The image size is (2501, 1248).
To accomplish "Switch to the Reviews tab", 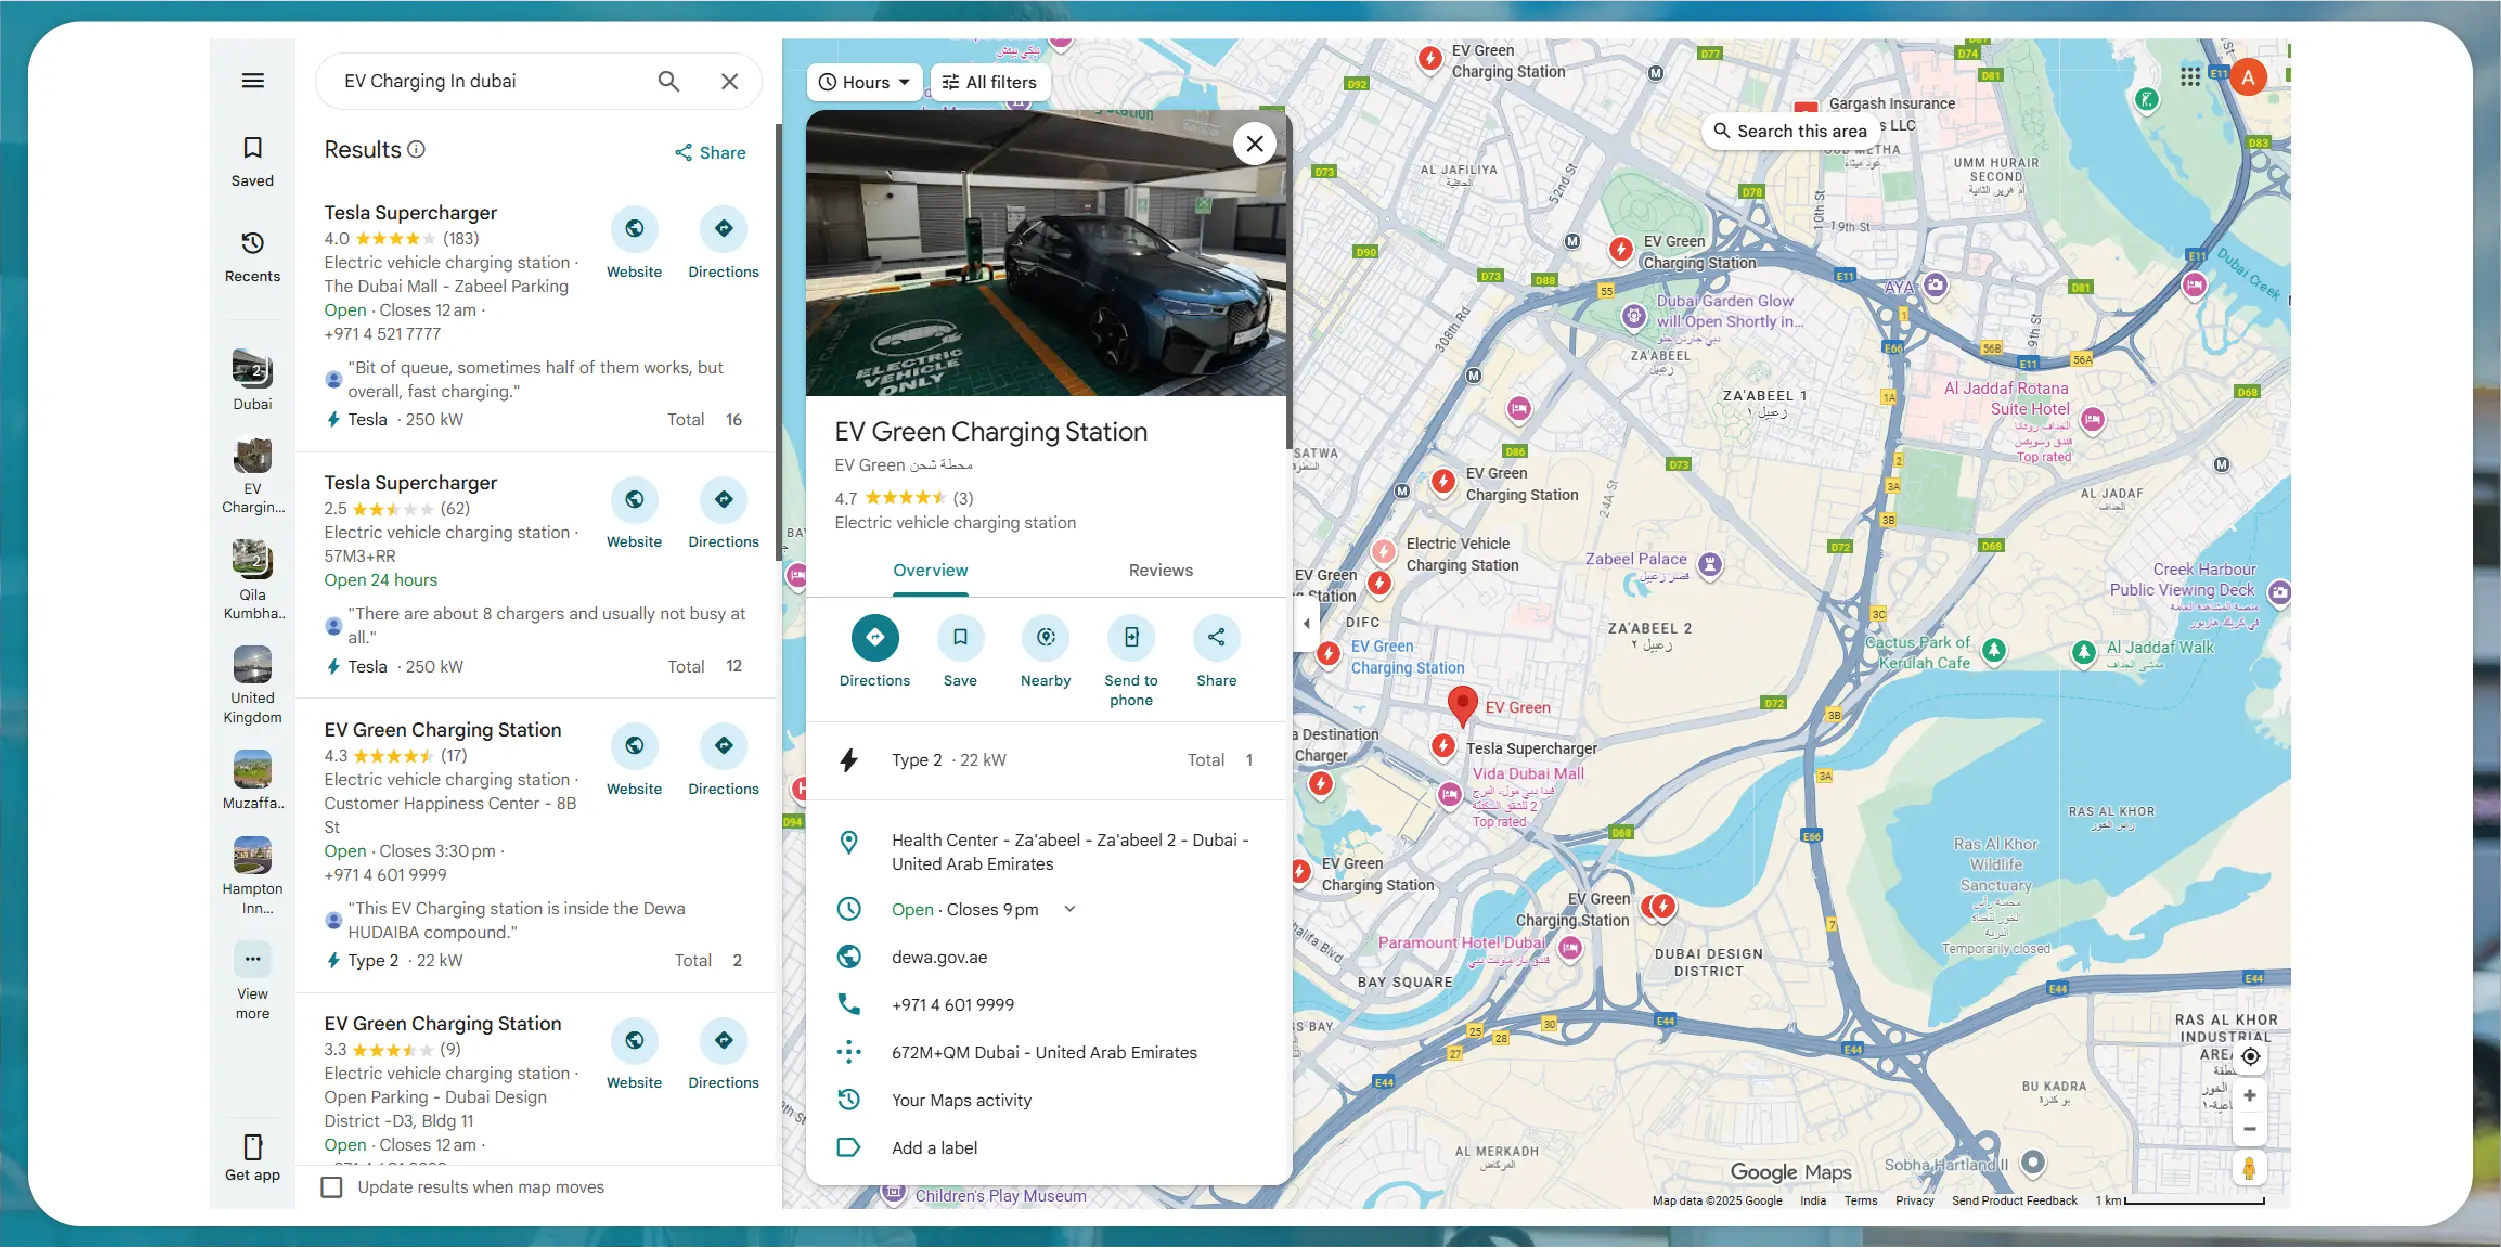I will pyautogui.click(x=1160, y=570).
